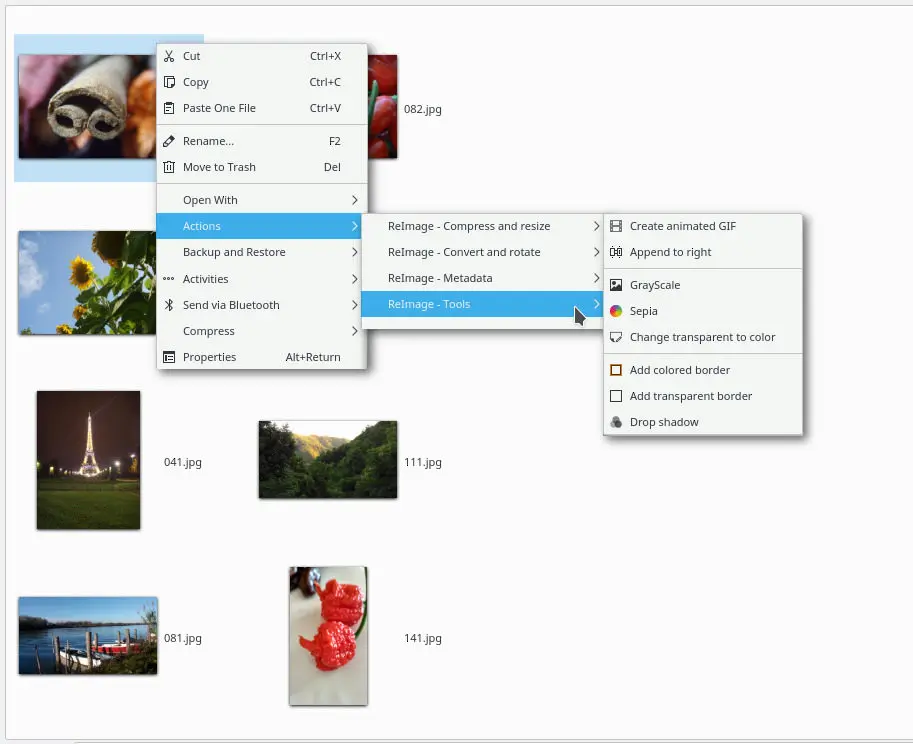This screenshot has width=913, height=744.
Task: Click the GrayScale image icon
Action: 616,285
